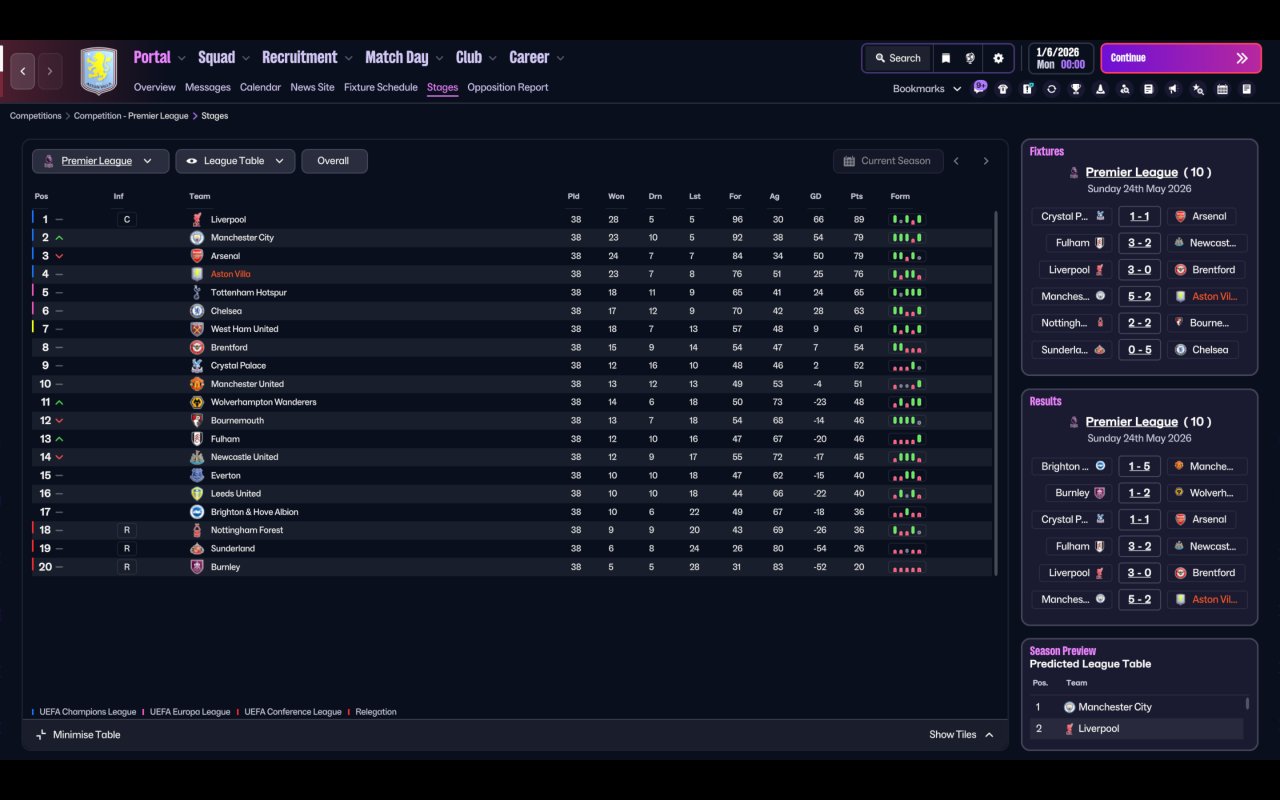Sort table by GD column header
This screenshot has width=1280, height=800.
816,196
